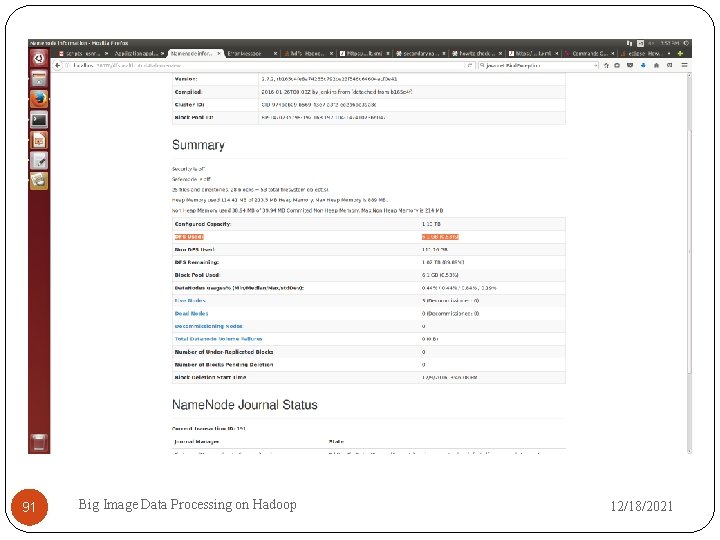Open the text editor dock icon
Image resolution: width=720 pixels, height=540 pixels.
click(x=39, y=161)
